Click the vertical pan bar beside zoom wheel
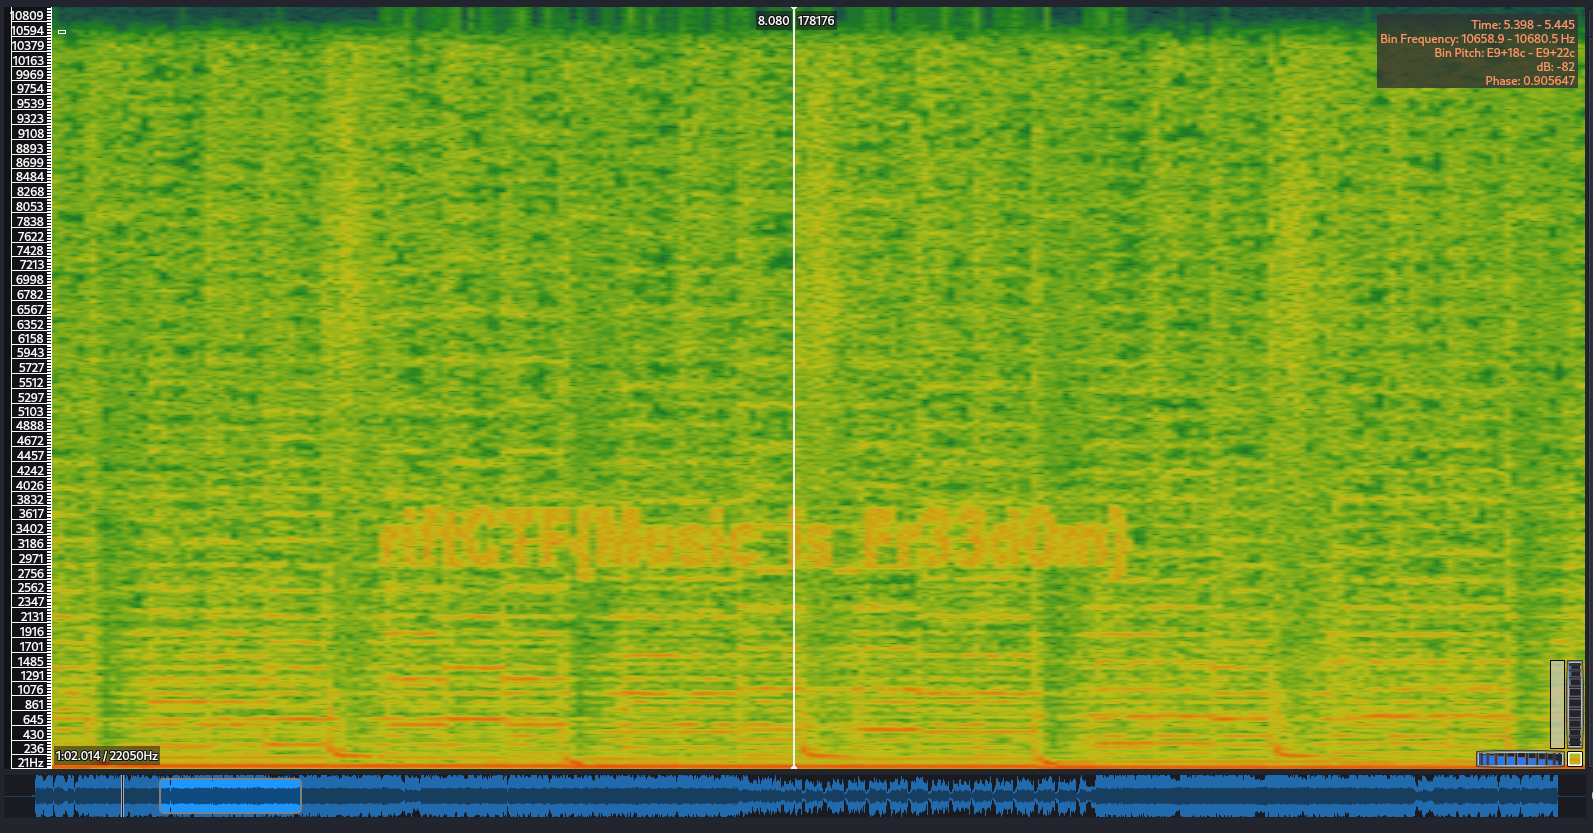1593x833 pixels. [1557, 704]
